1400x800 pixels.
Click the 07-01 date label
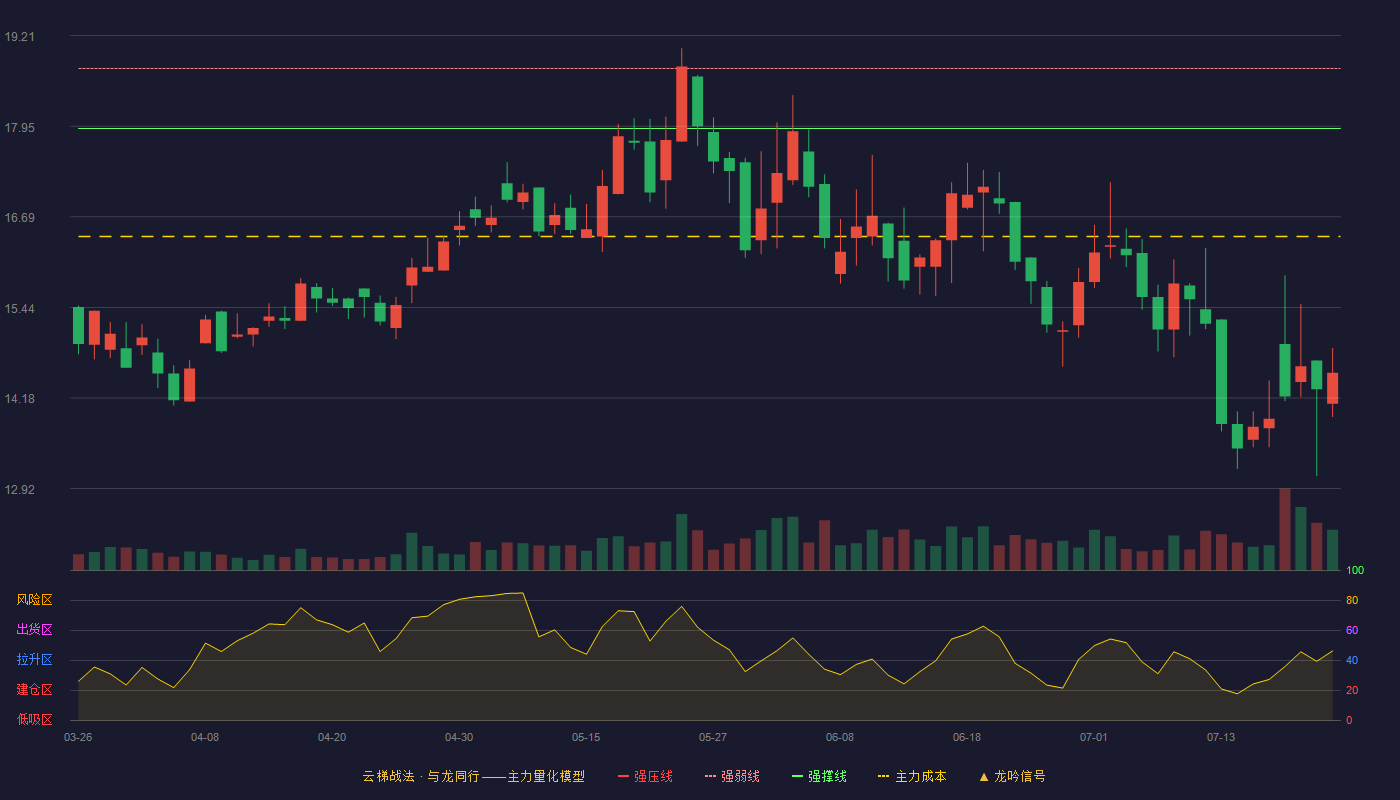[x=1094, y=737]
